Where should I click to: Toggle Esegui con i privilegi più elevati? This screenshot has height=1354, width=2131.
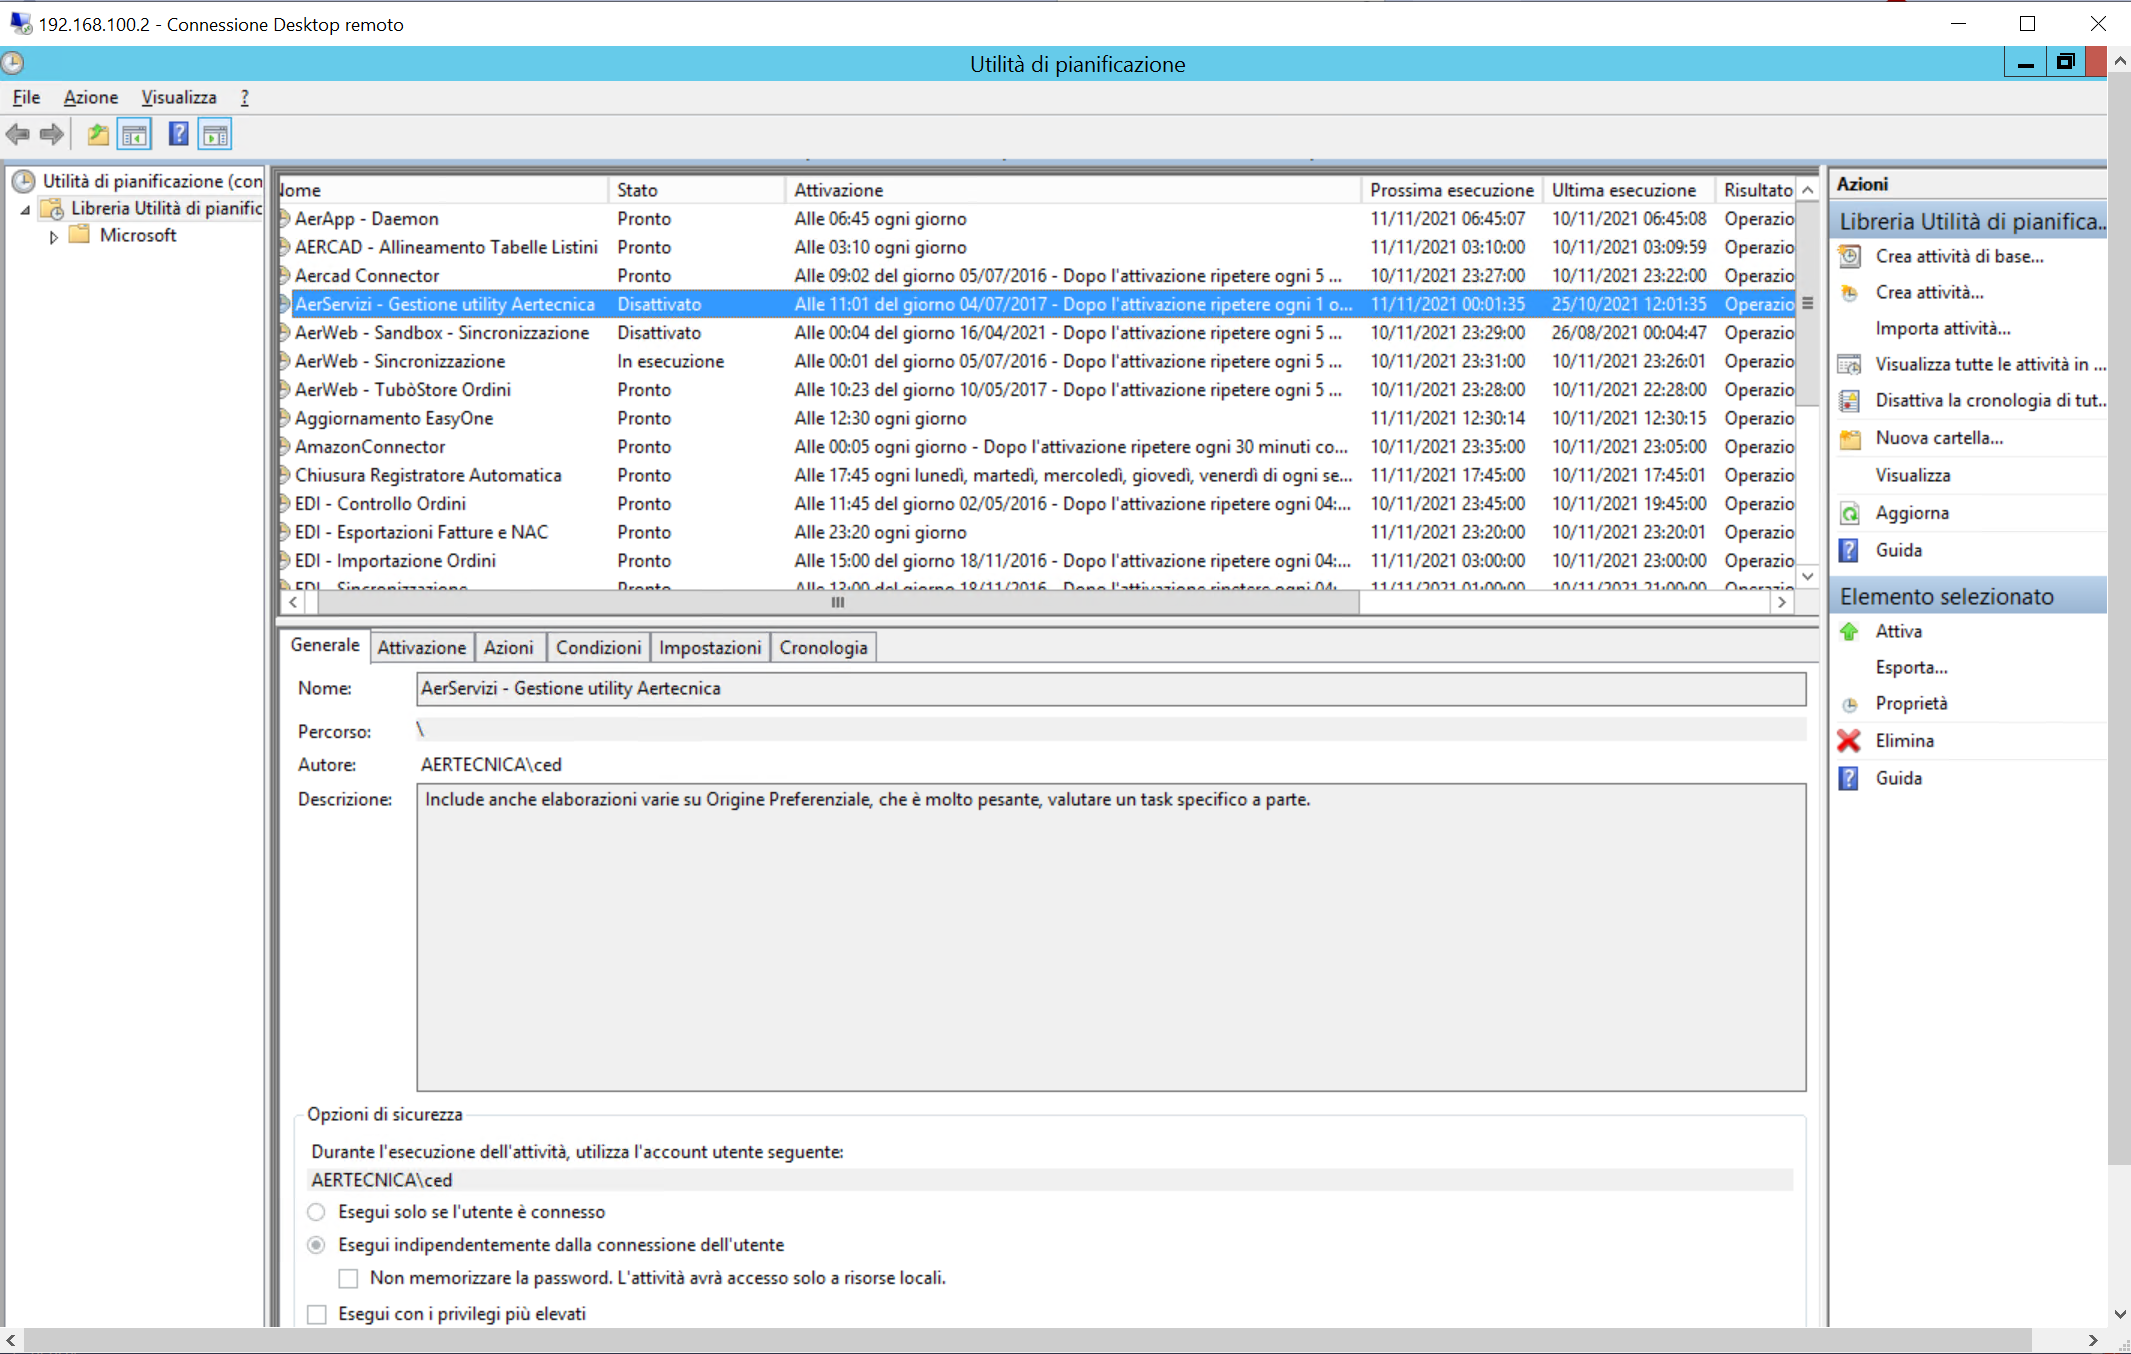point(317,1314)
